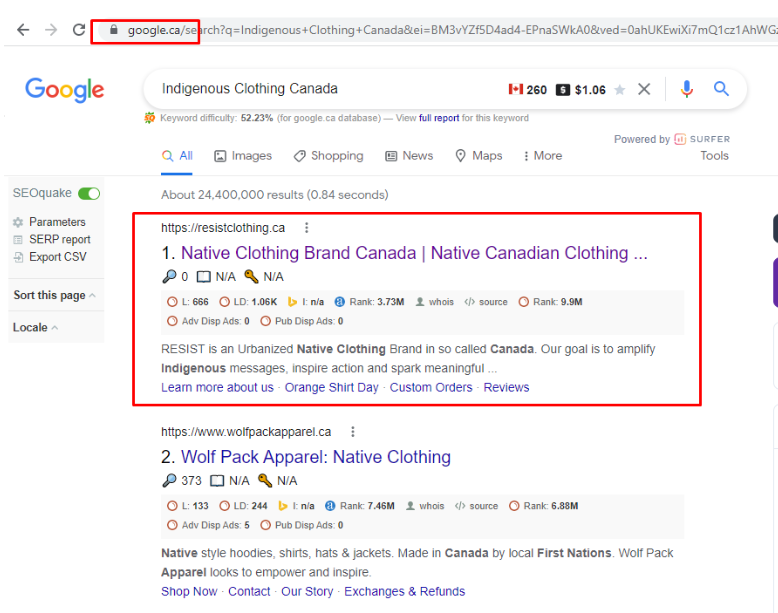Open three-dot menu beside resistclothing.ca
The width and height of the screenshot is (778, 613).
click(307, 228)
